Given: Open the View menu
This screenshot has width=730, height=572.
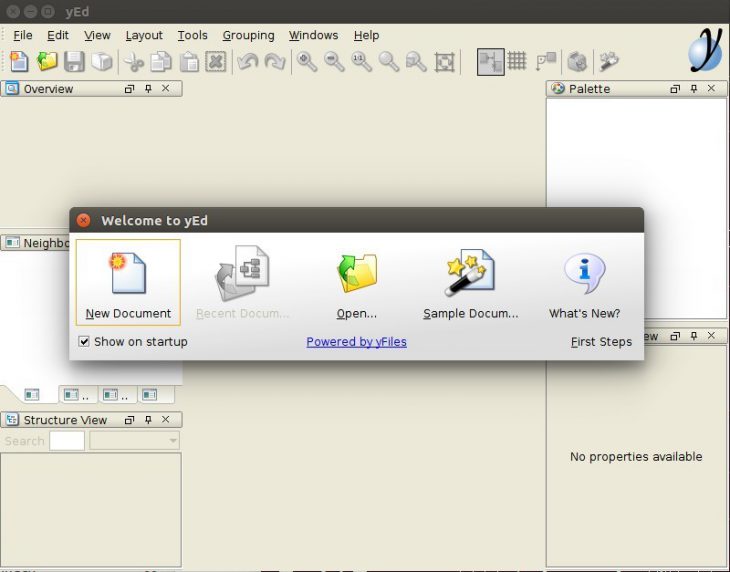Looking at the screenshot, I should coord(97,35).
